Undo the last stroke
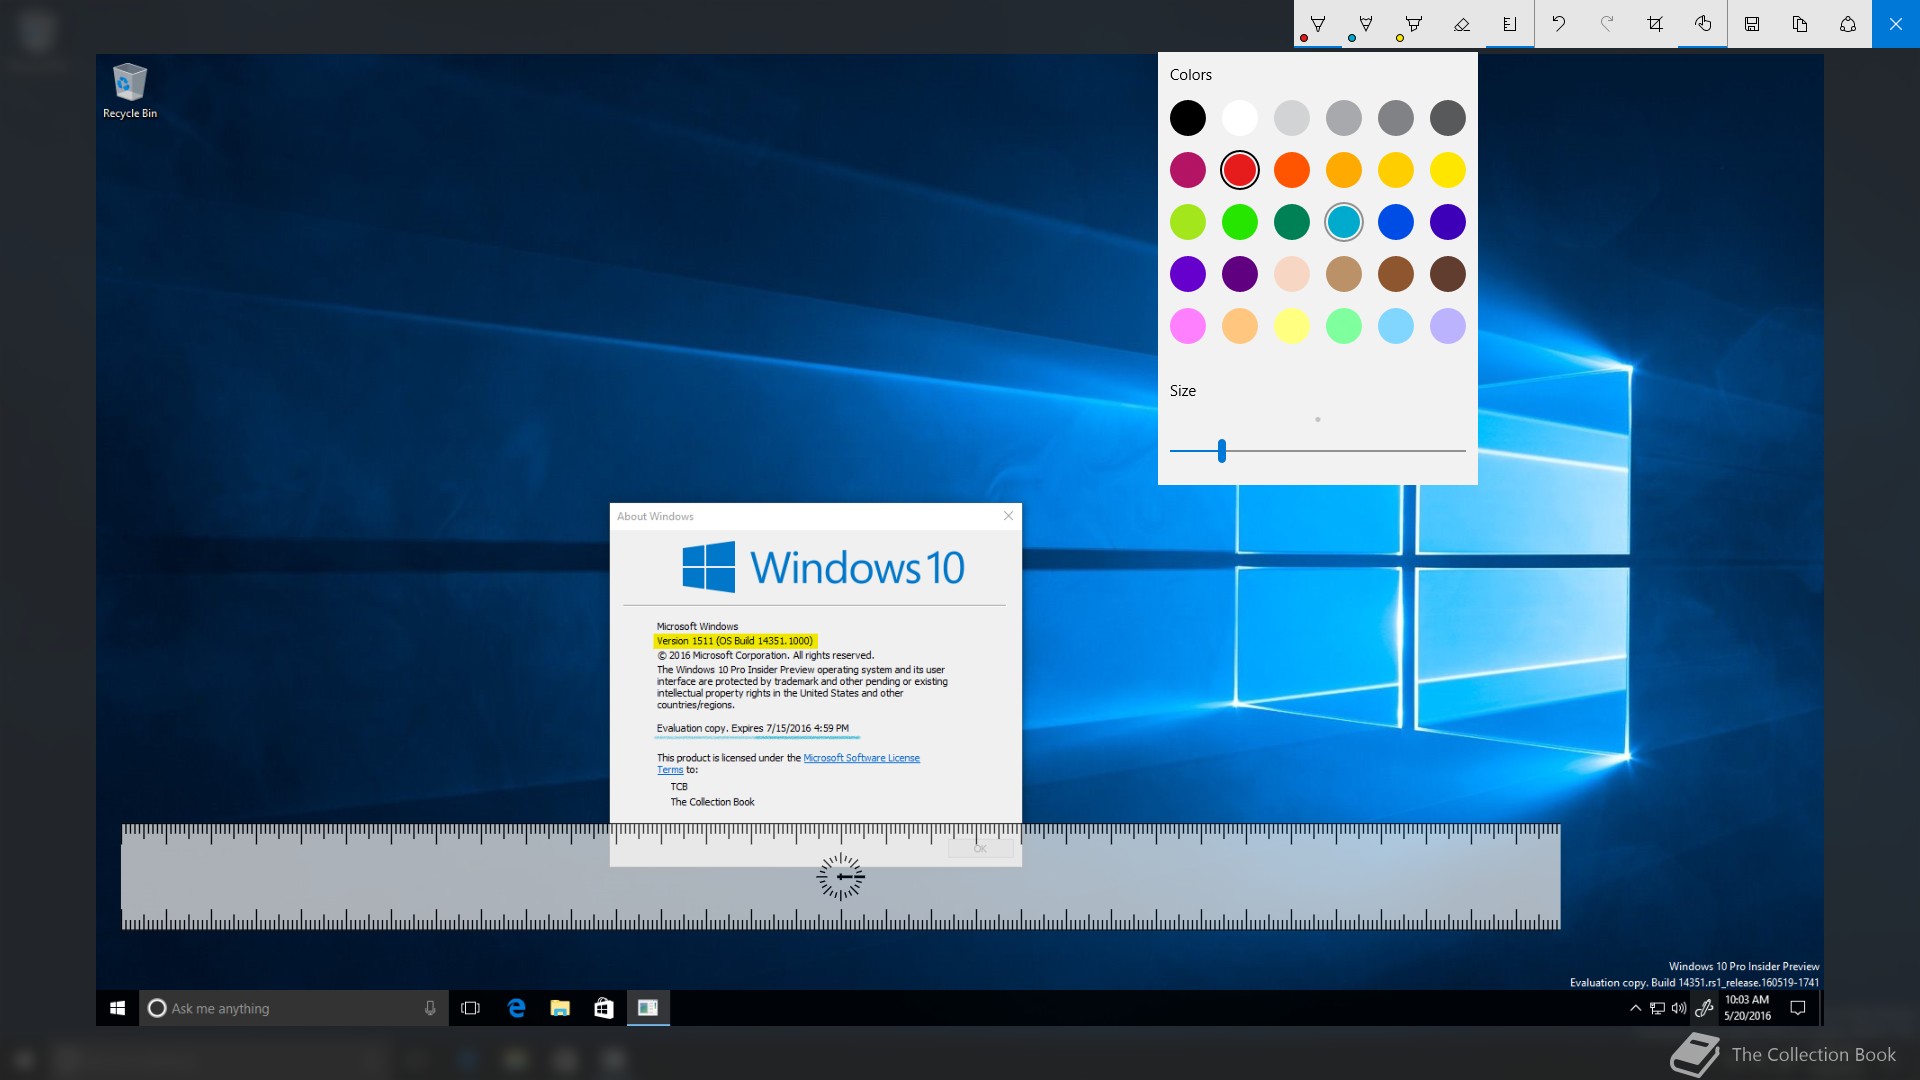The width and height of the screenshot is (1920, 1080). (1559, 24)
